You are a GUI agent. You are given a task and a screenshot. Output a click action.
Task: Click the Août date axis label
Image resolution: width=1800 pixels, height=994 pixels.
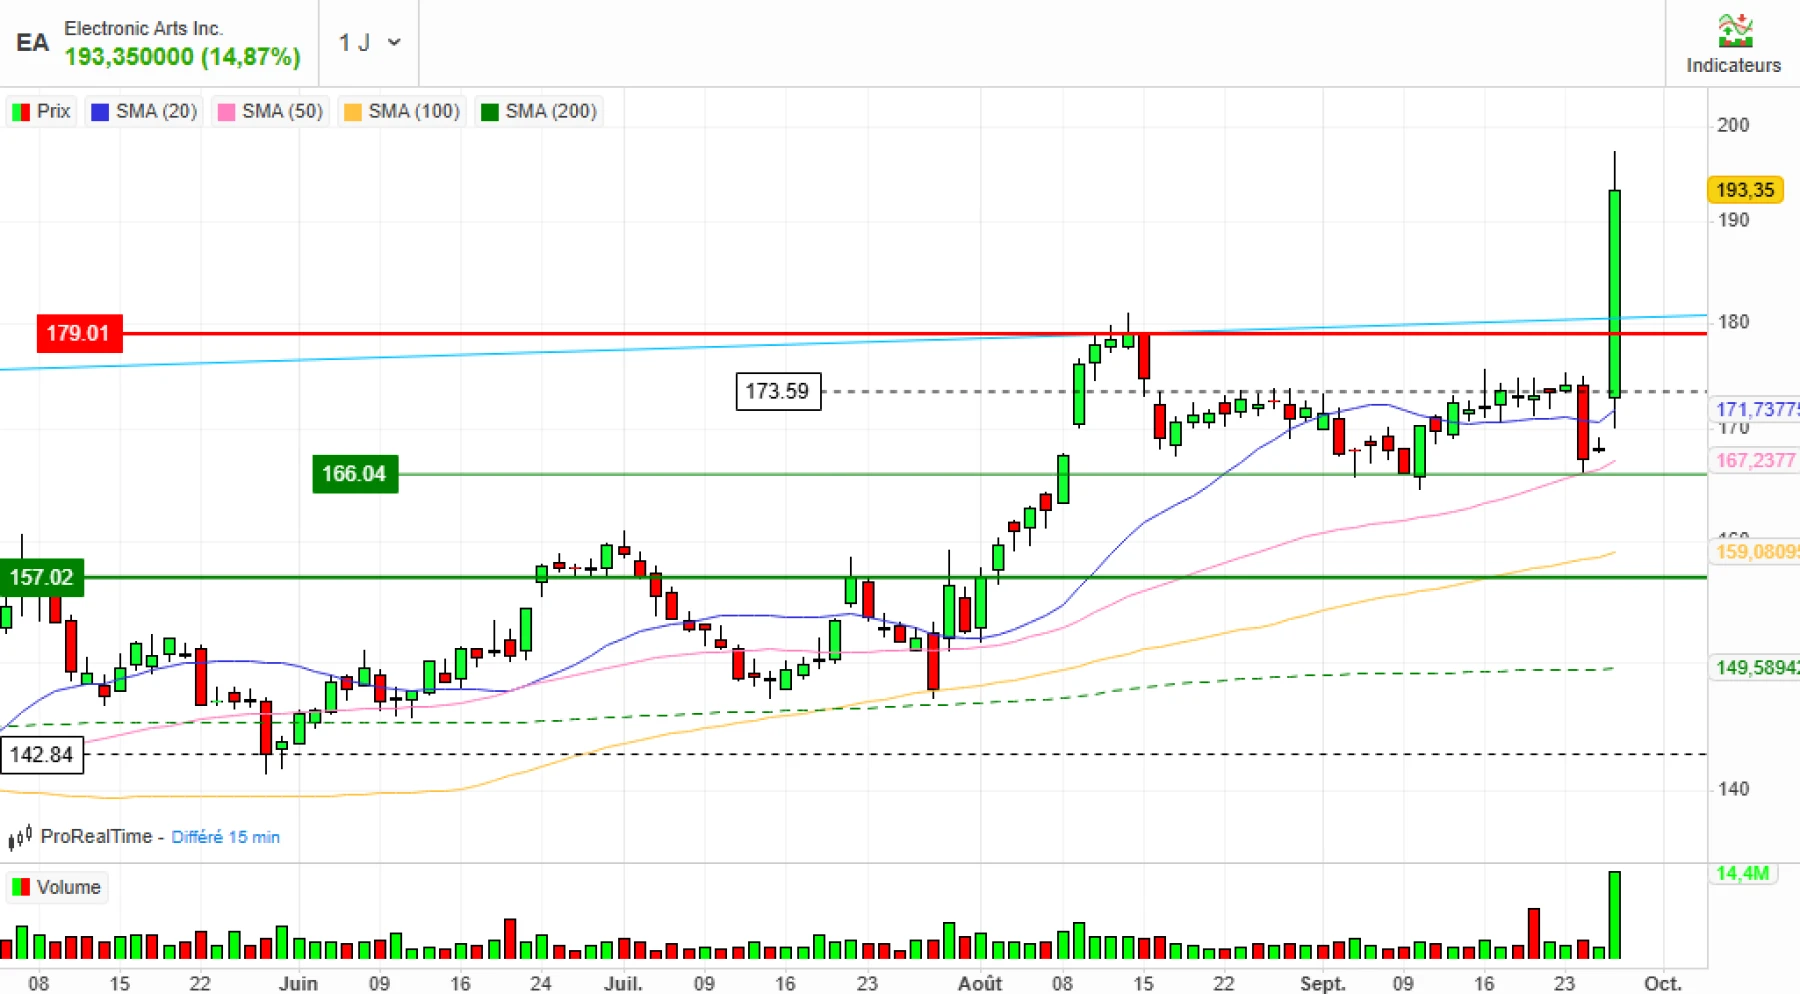click(x=980, y=983)
